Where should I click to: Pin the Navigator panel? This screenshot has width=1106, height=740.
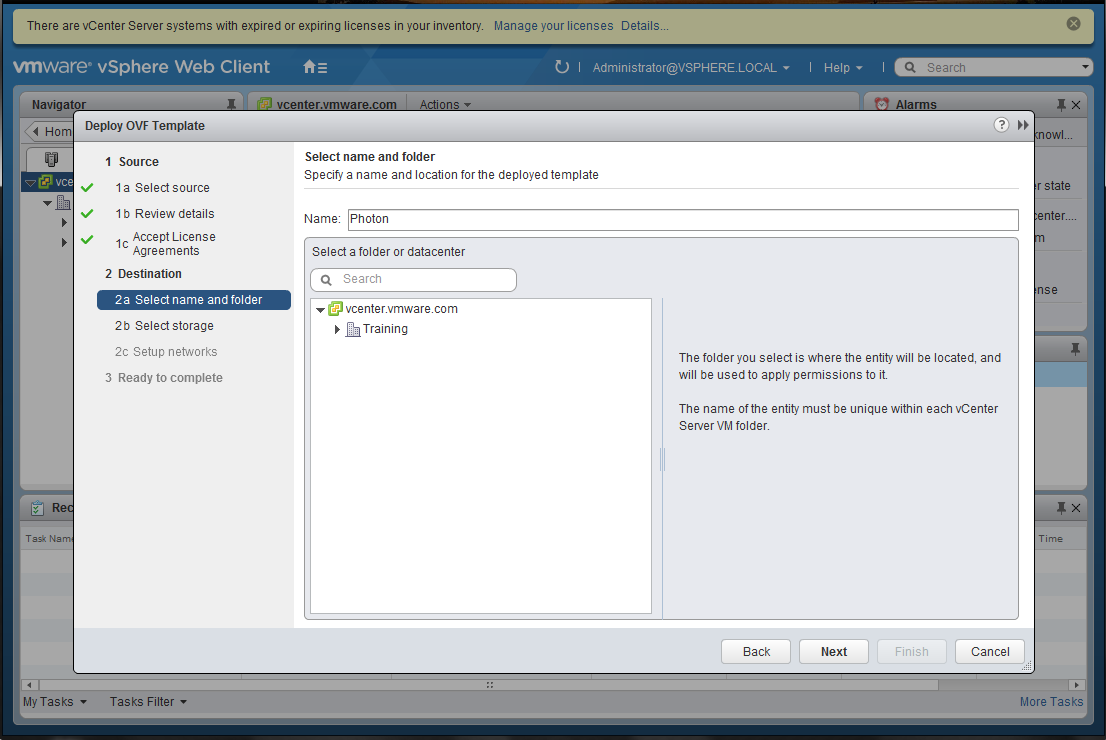click(x=231, y=104)
